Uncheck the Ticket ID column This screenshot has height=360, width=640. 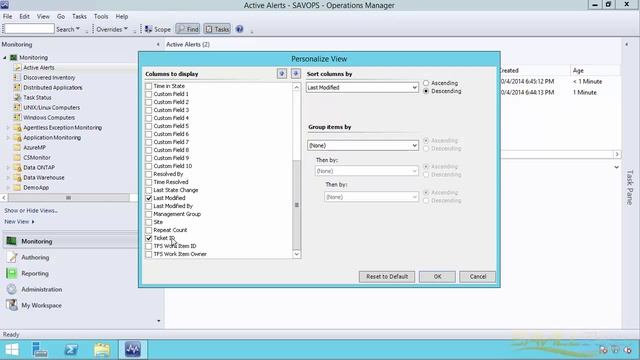coord(149,238)
